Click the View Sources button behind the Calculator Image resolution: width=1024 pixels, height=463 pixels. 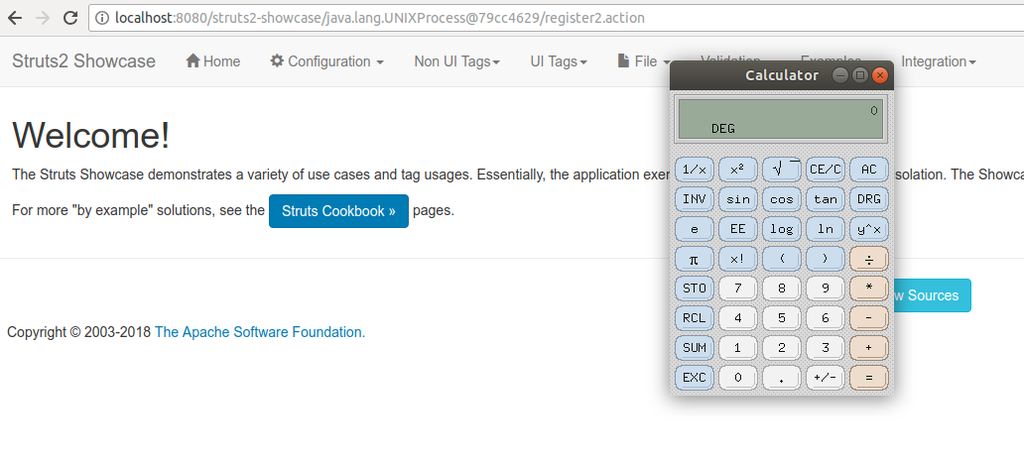tap(931, 295)
